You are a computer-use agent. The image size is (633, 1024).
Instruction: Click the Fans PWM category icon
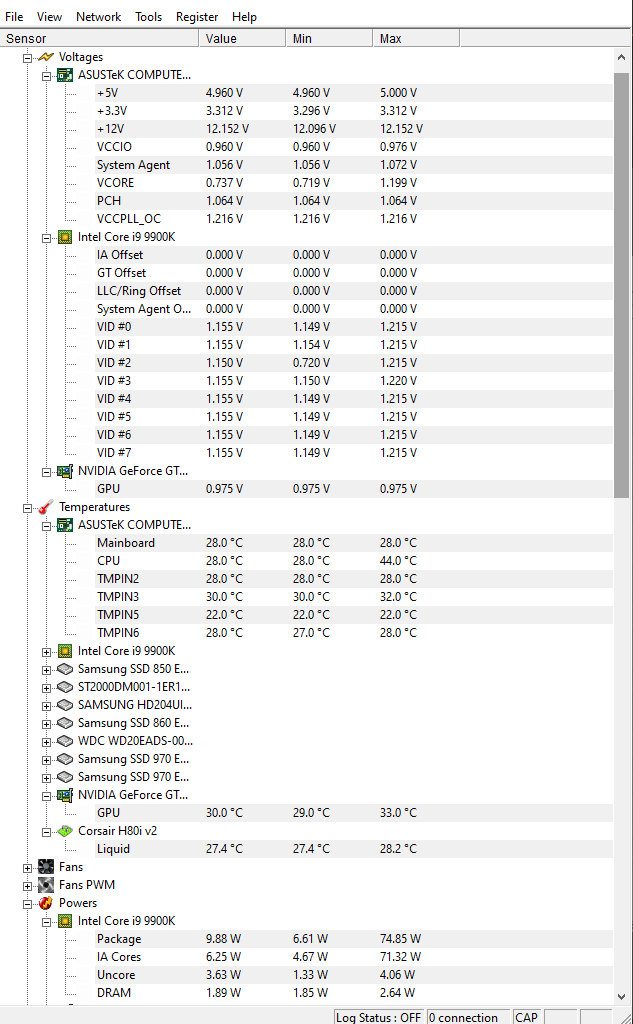point(46,885)
